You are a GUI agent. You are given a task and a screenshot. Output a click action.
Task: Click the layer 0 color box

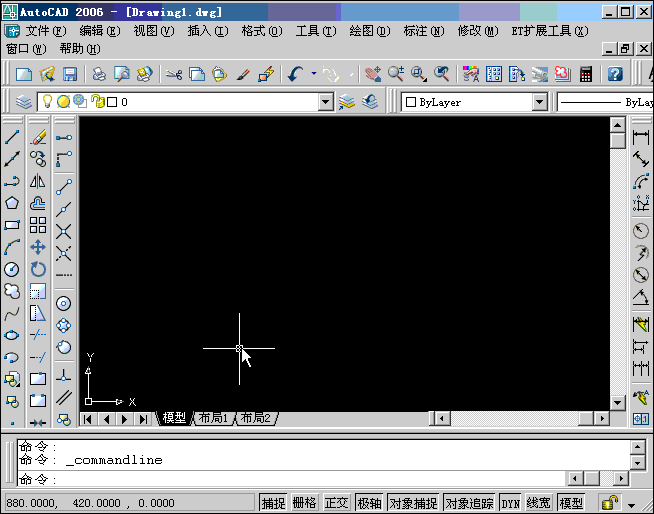pyautogui.click(x=112, y=102)
